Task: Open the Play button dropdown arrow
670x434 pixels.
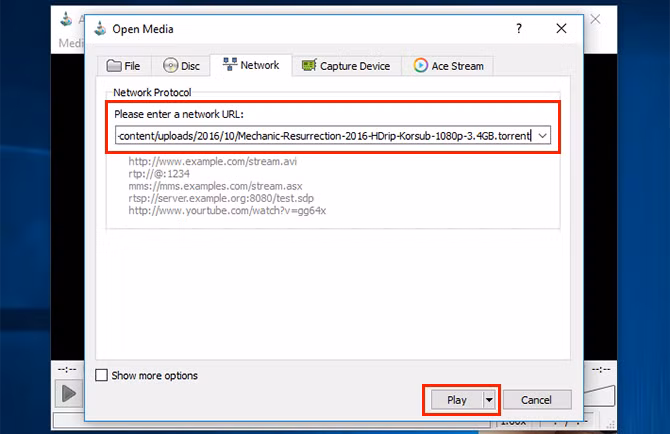Action: [489, 400]
